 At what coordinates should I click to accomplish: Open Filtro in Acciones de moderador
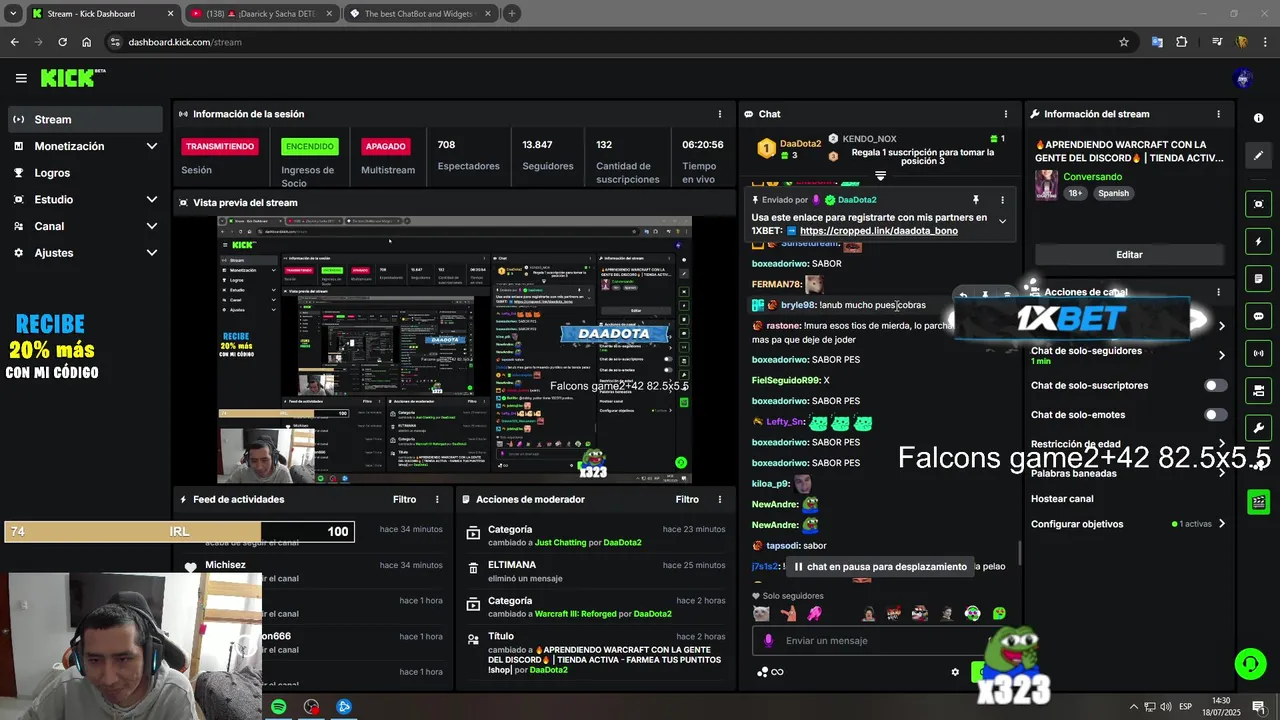pos(687,499)
